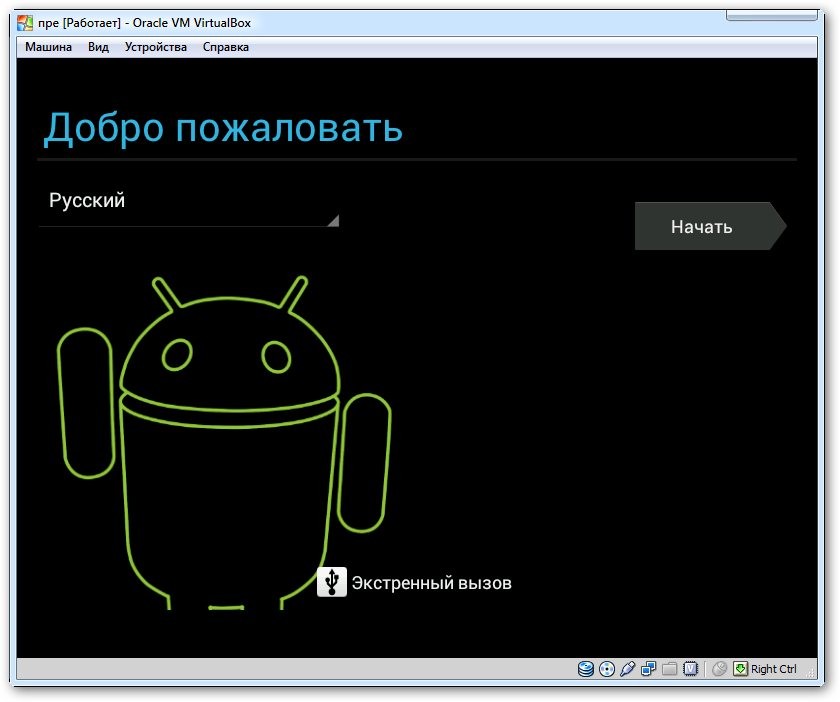
Task: Click the virtualization chip status icon
Action: tap(691, 669)
